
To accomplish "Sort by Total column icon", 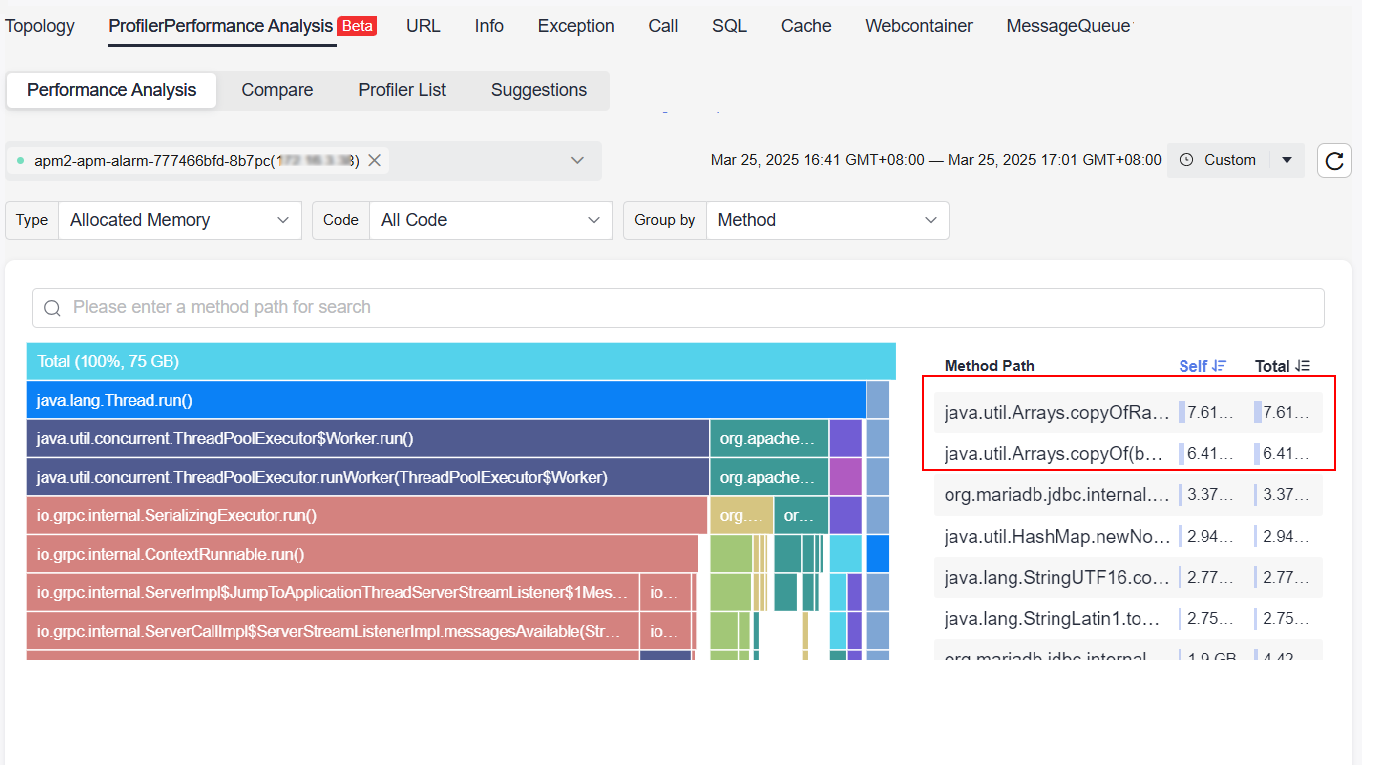I will [x=1302, y=366].
